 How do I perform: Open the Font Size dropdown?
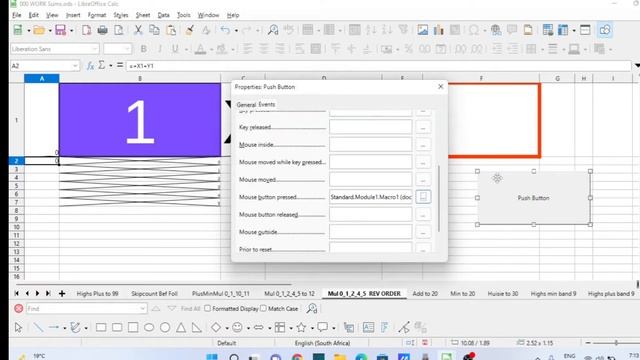127,49
